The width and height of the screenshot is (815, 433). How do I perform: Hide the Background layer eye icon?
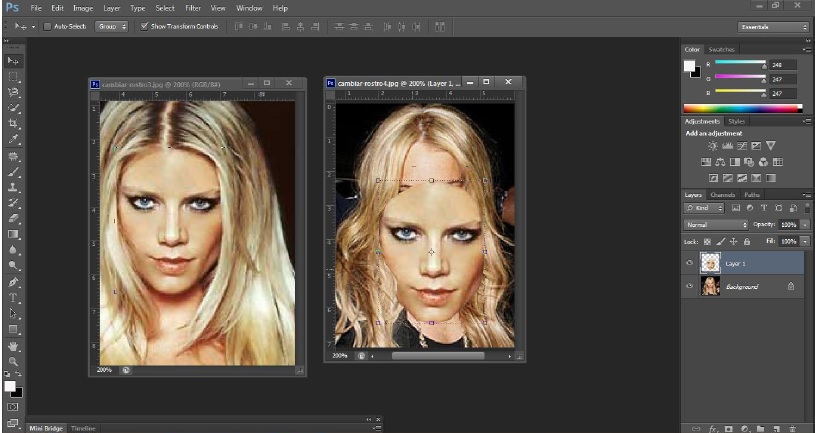(x=689, y=287)
